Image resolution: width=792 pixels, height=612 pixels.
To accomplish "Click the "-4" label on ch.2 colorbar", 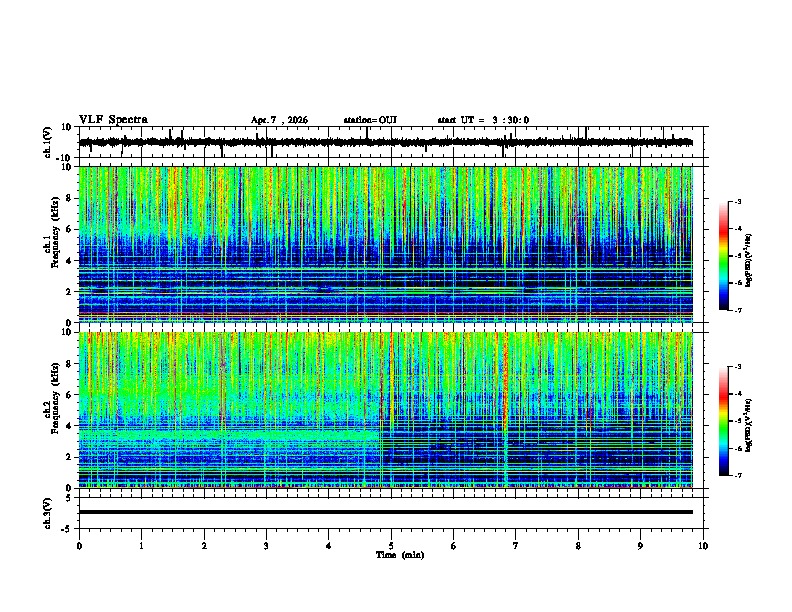I will coord(738,394).
